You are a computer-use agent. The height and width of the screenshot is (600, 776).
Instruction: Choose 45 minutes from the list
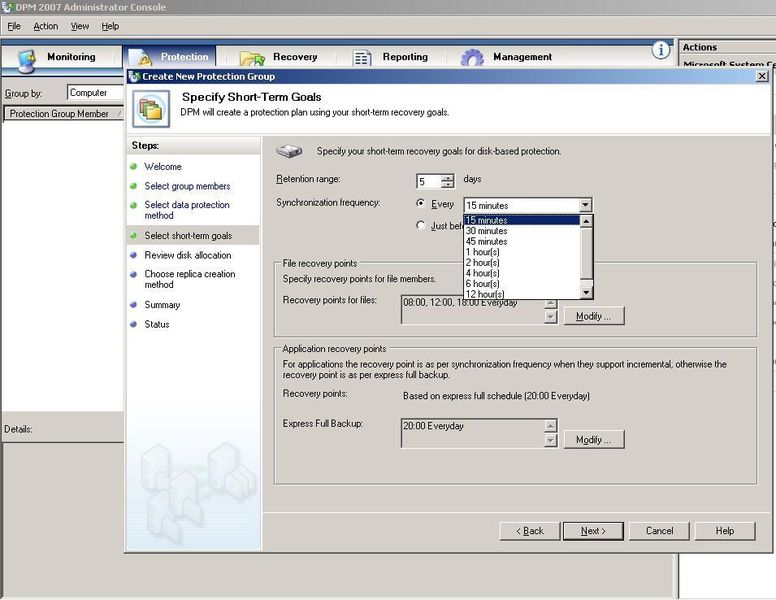click(x=522, y=242)
